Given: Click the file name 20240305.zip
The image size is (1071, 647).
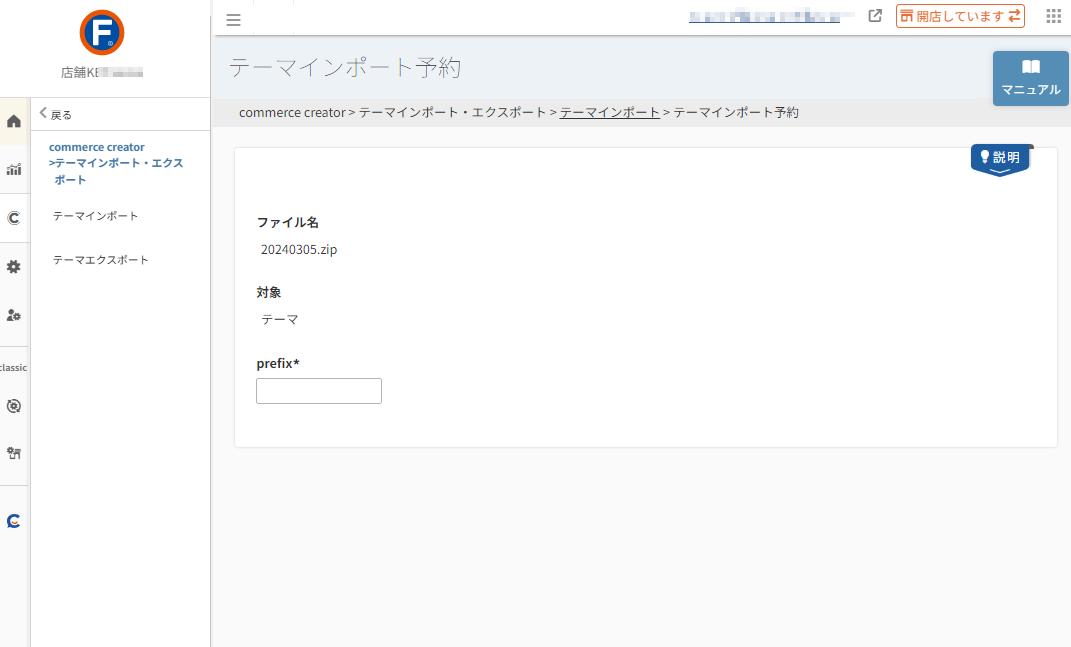Looking at the screenshot, I should point(299,249).
